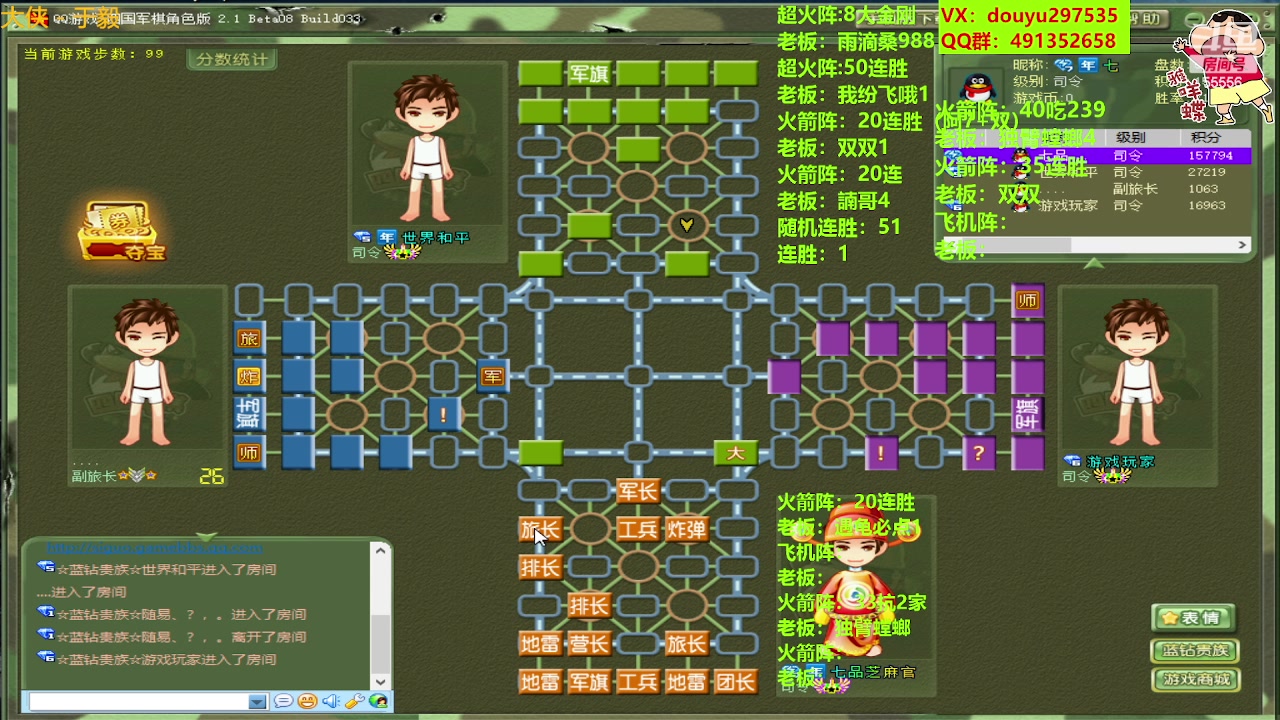Select the orange 旅长 piece beside 营长
Viewport: 1280px width, 720px height.
pyautogui.click(x=686, y=643)
